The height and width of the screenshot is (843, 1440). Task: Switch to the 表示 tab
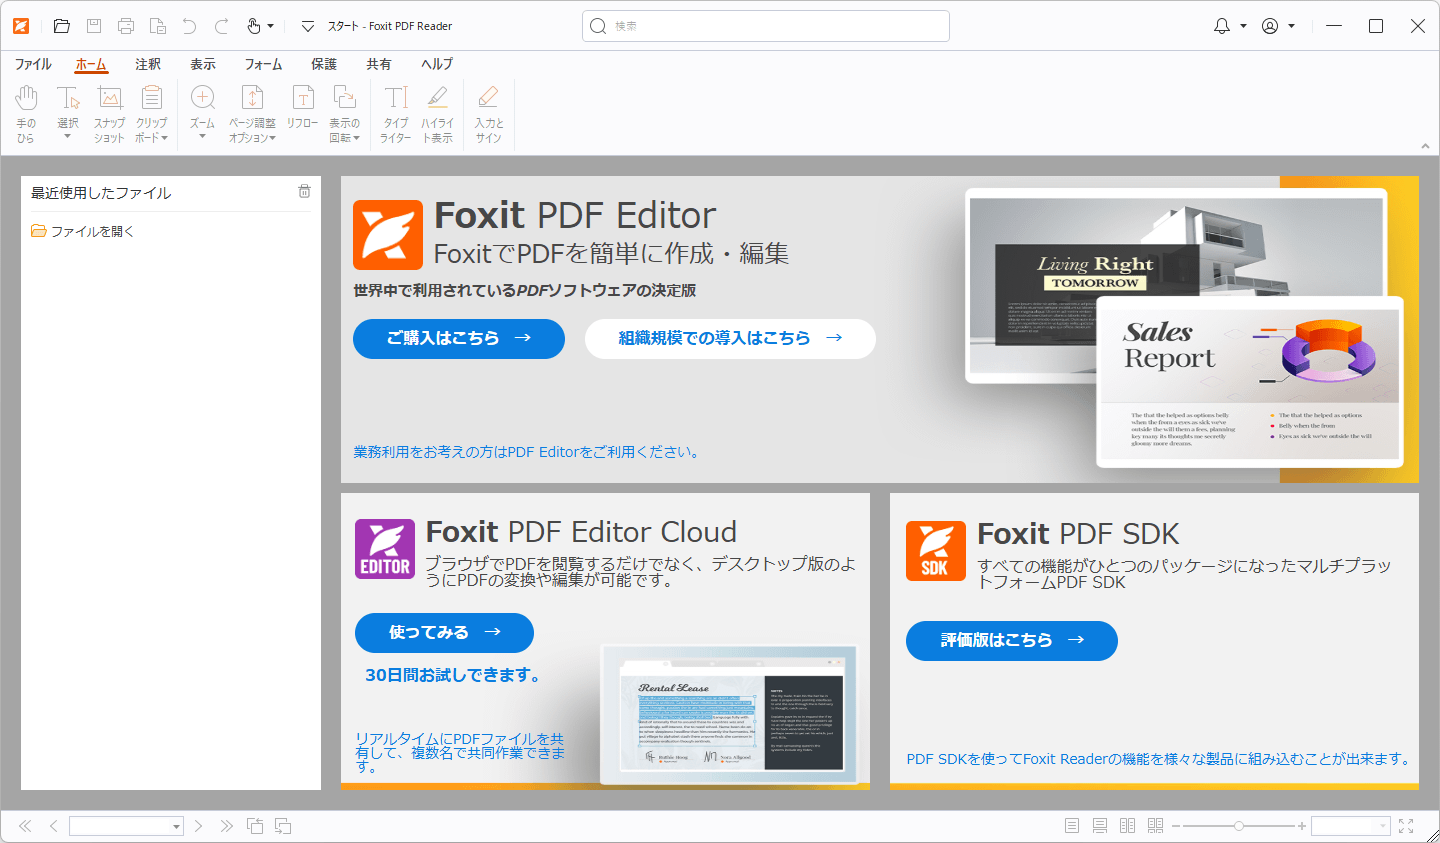click(203, 64)
